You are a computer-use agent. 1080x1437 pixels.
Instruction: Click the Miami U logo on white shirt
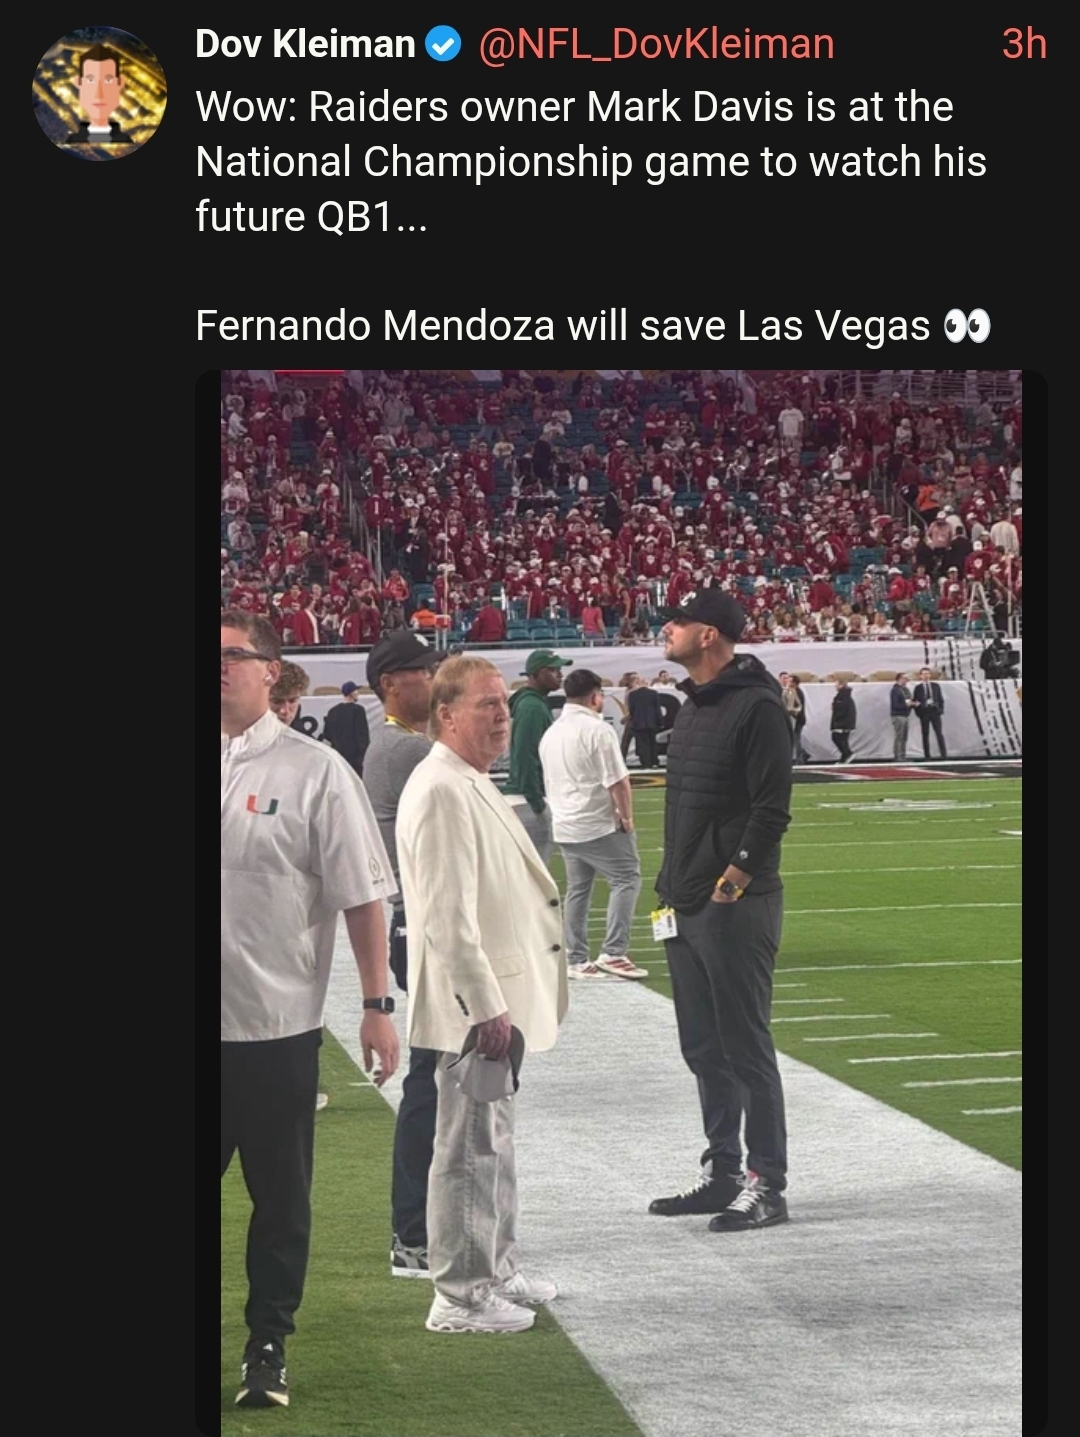262,803
